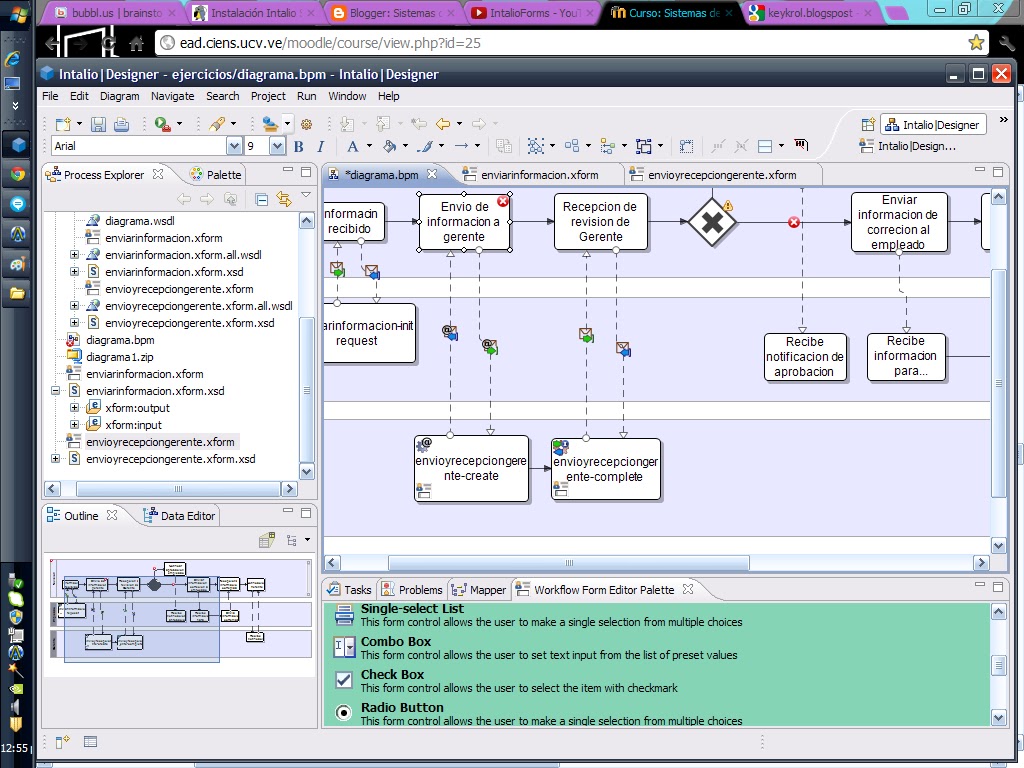Image resolution: width=1024 pixels, height=768 pixels.
Task: Click the Open Perspective icon
Action: [868, 124]
